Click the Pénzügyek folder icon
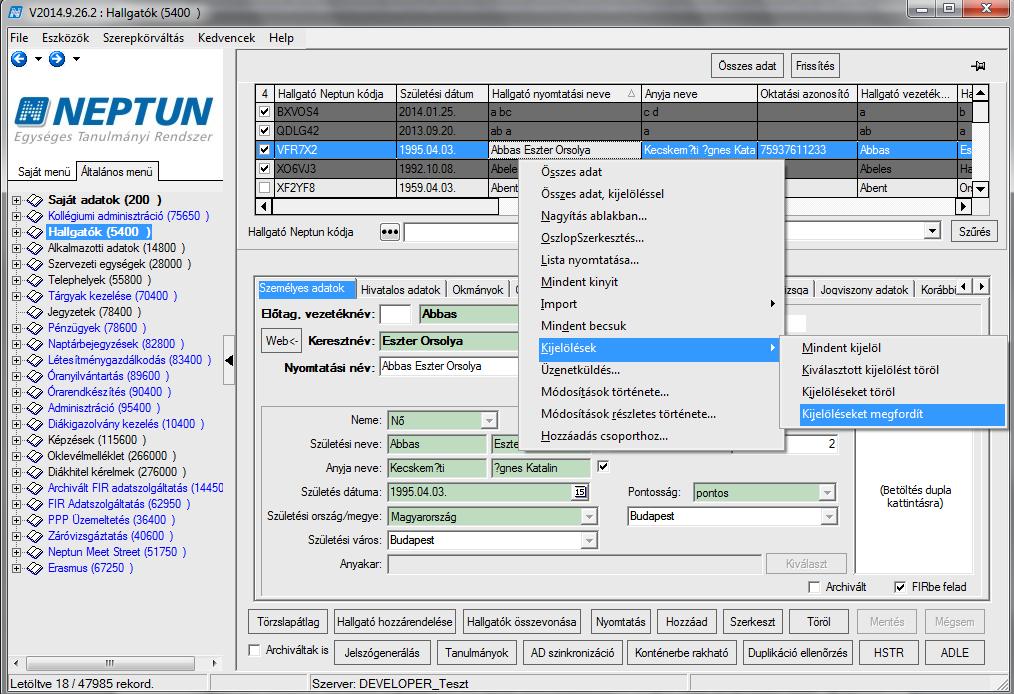The width and height of the screenshot is (1014, 694). [34, 328]
